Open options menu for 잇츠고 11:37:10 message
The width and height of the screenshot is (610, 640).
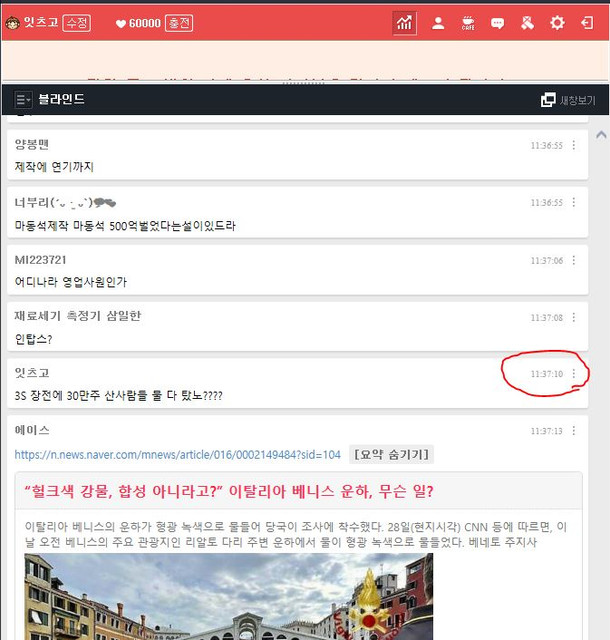[x=574, y=373]
